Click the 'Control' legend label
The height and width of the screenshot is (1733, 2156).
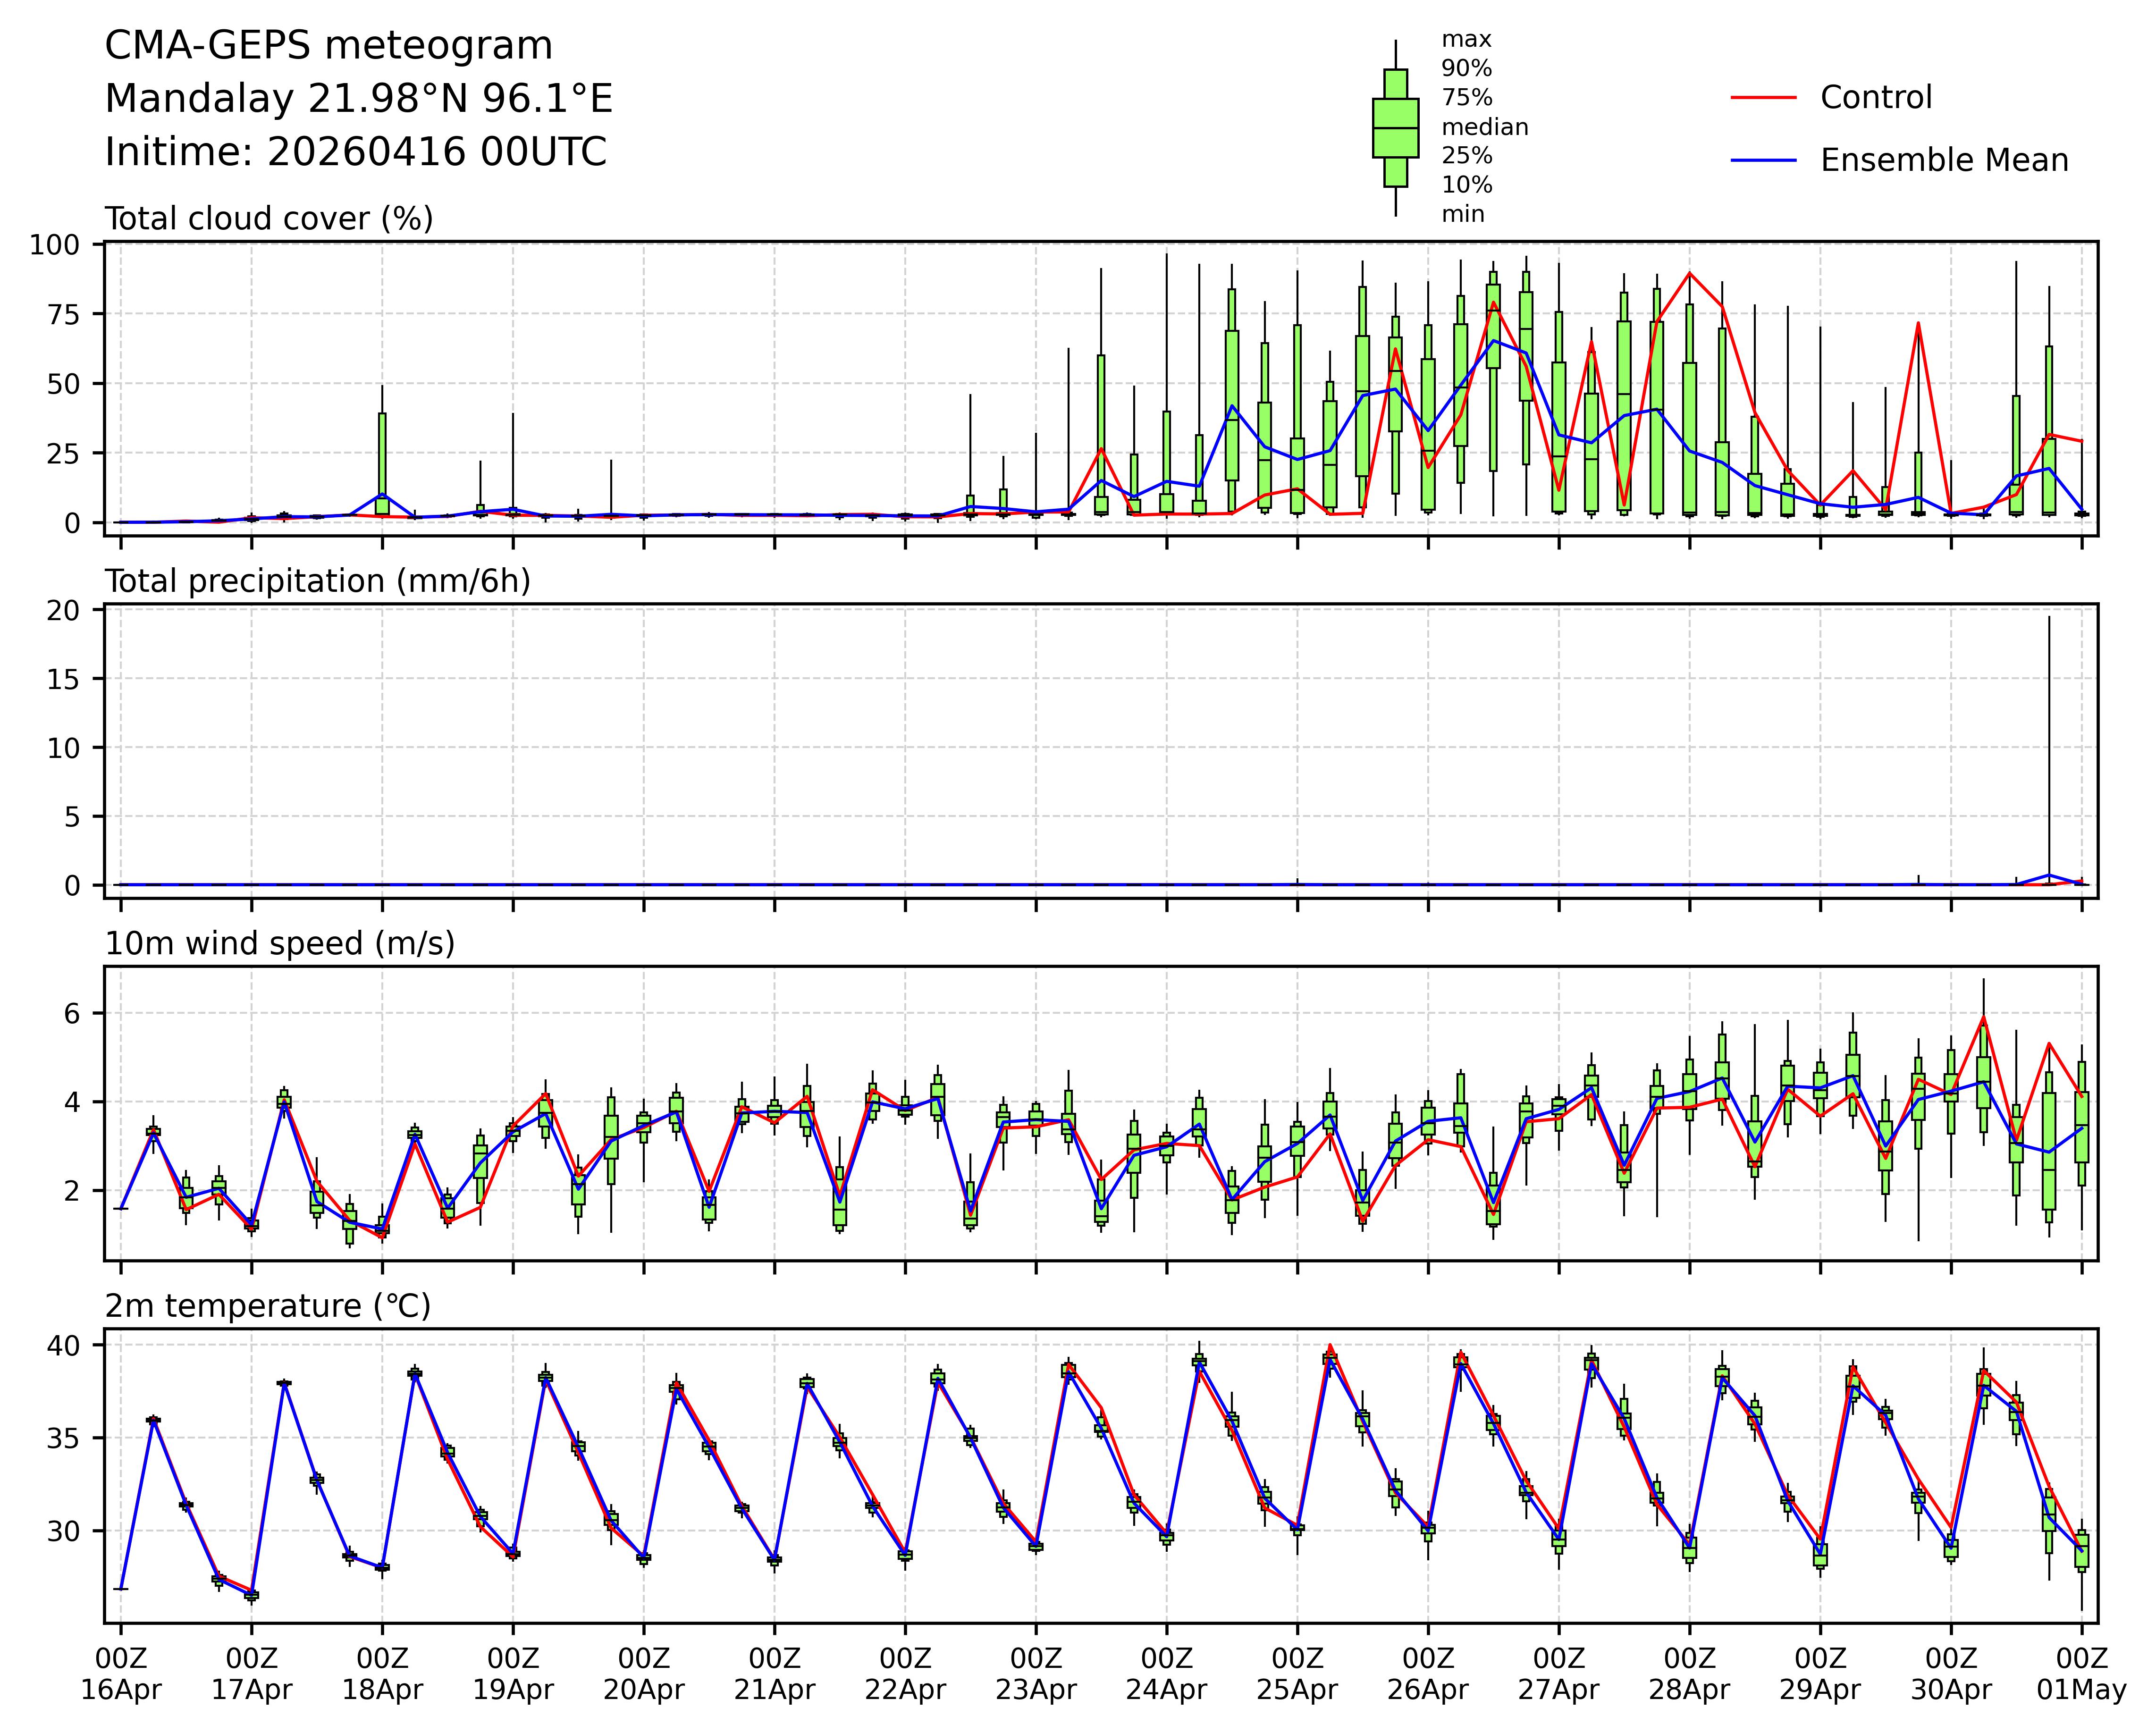click(x=1875, y=97)
